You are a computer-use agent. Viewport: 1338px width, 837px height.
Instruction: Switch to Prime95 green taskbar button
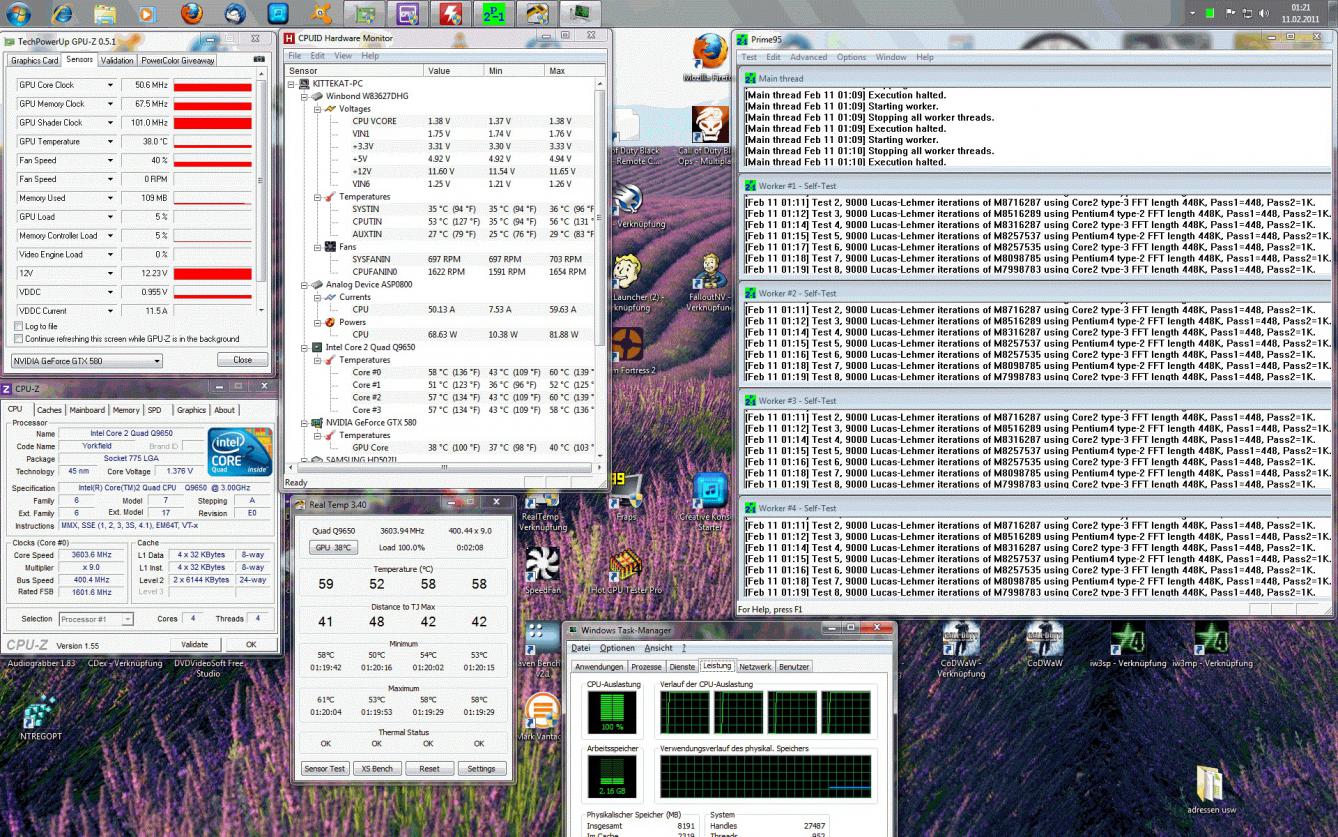click(x=495, y=13)
